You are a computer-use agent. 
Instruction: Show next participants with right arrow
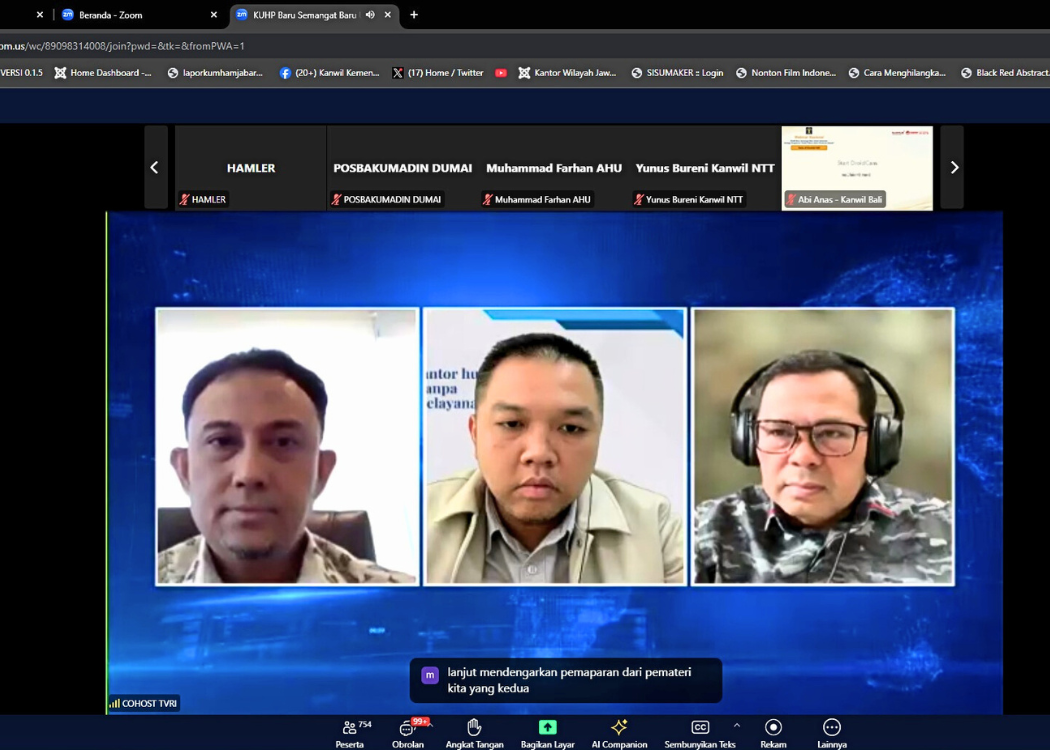(953, 167)
